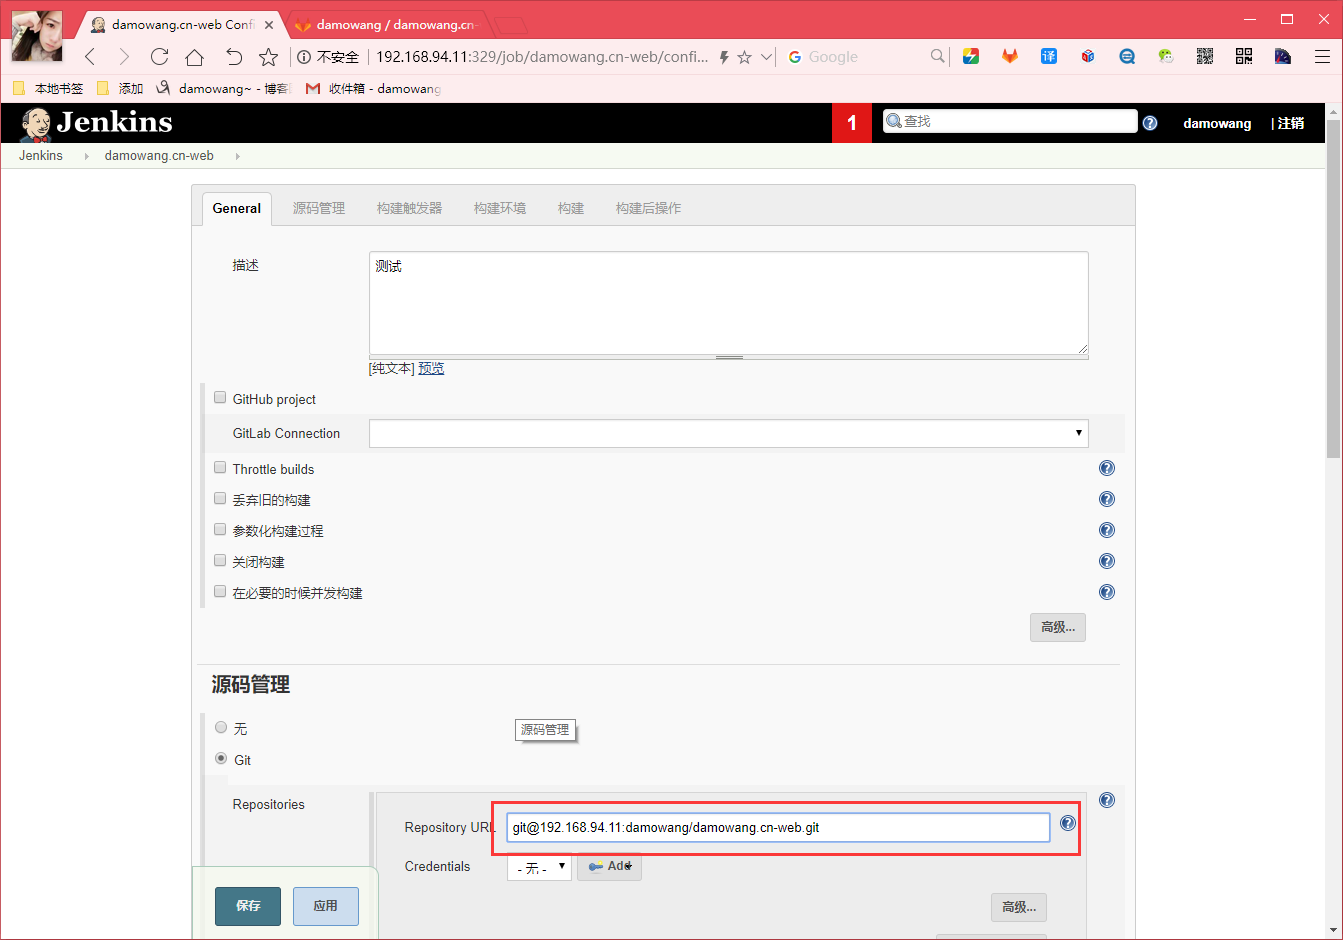Viewport: 1343px width, 940px height.
Task: Click the magnifier in Google search box
Action: (937, 56)
